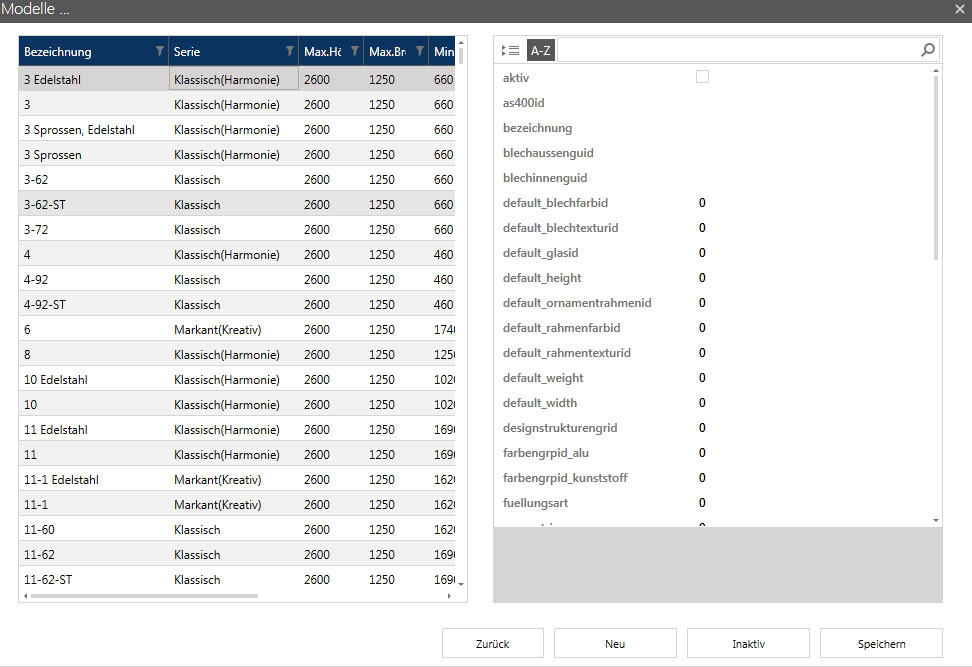Edit default_width value field
This screenshot has height=667, width=972.
click(x=812, y=402)
